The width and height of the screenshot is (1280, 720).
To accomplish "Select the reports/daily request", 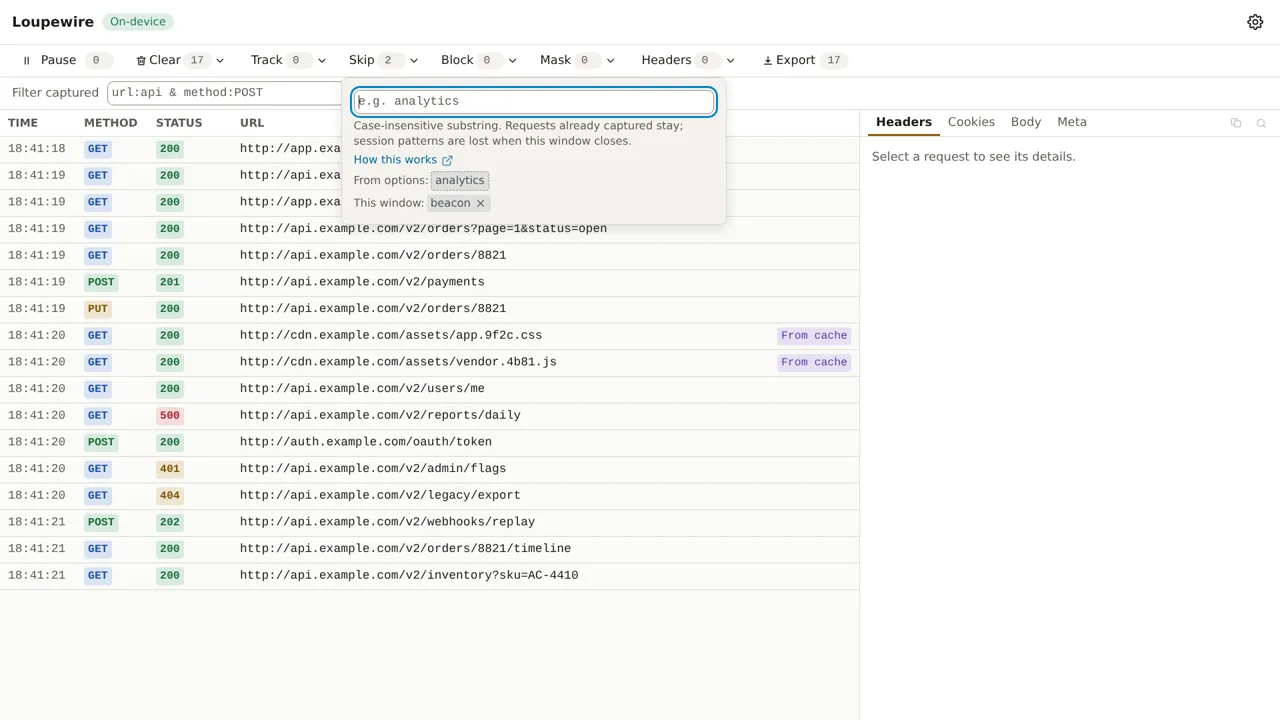I will [x=429, y=416].
